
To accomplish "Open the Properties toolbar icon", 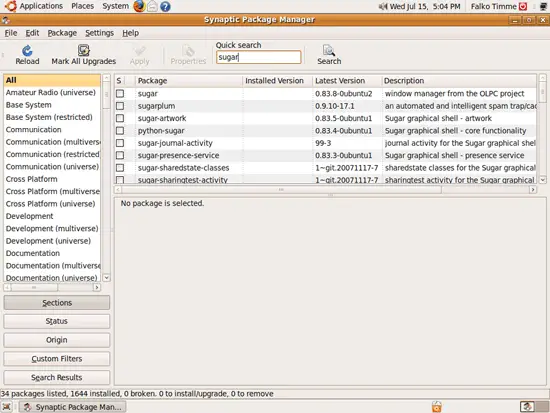I will tap(188, 51).
